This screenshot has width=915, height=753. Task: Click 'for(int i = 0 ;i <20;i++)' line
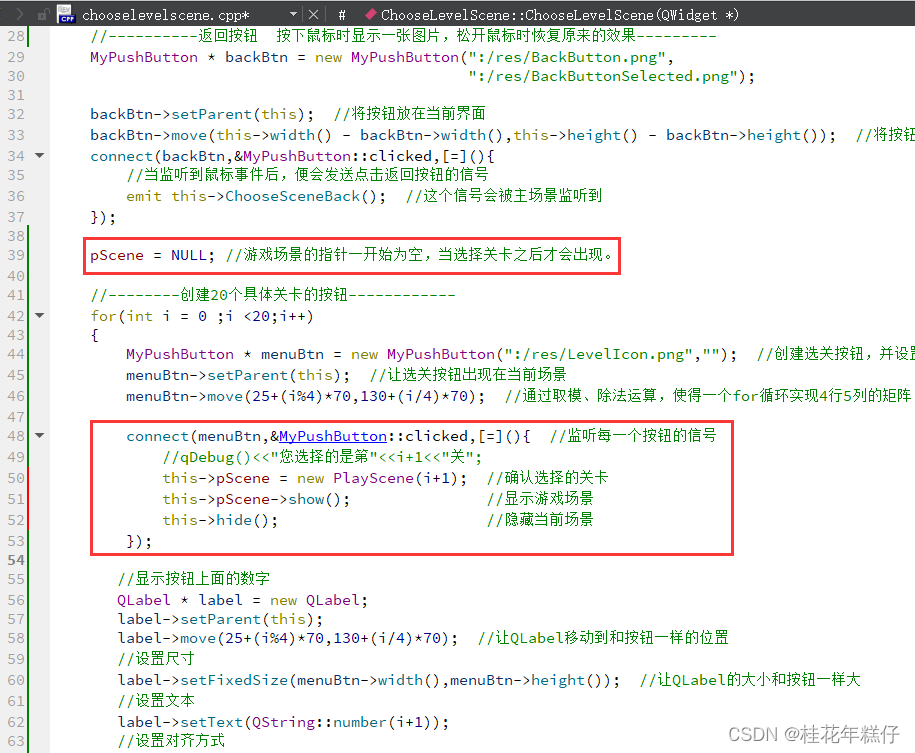tap(202, 316)
